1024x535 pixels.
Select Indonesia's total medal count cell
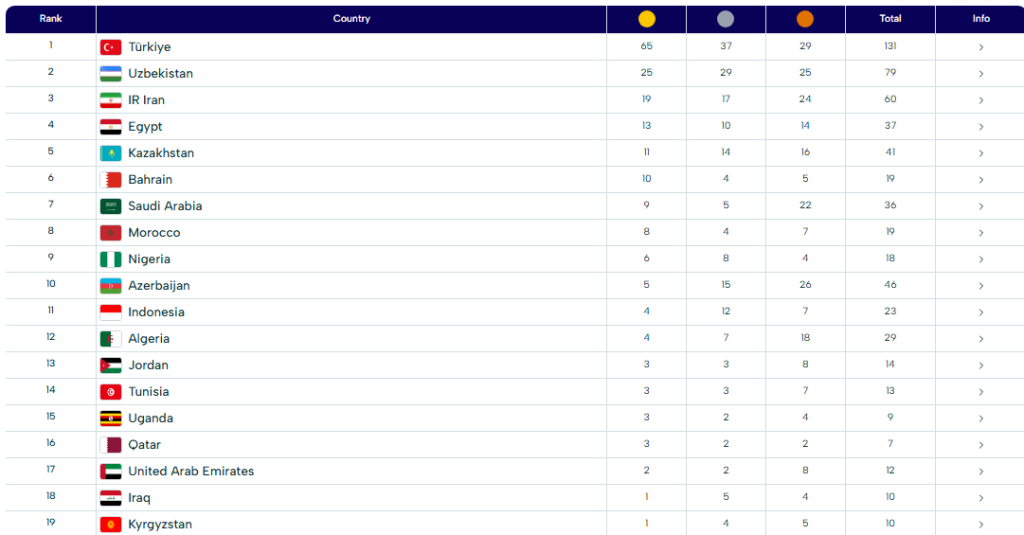click(890, 312)
